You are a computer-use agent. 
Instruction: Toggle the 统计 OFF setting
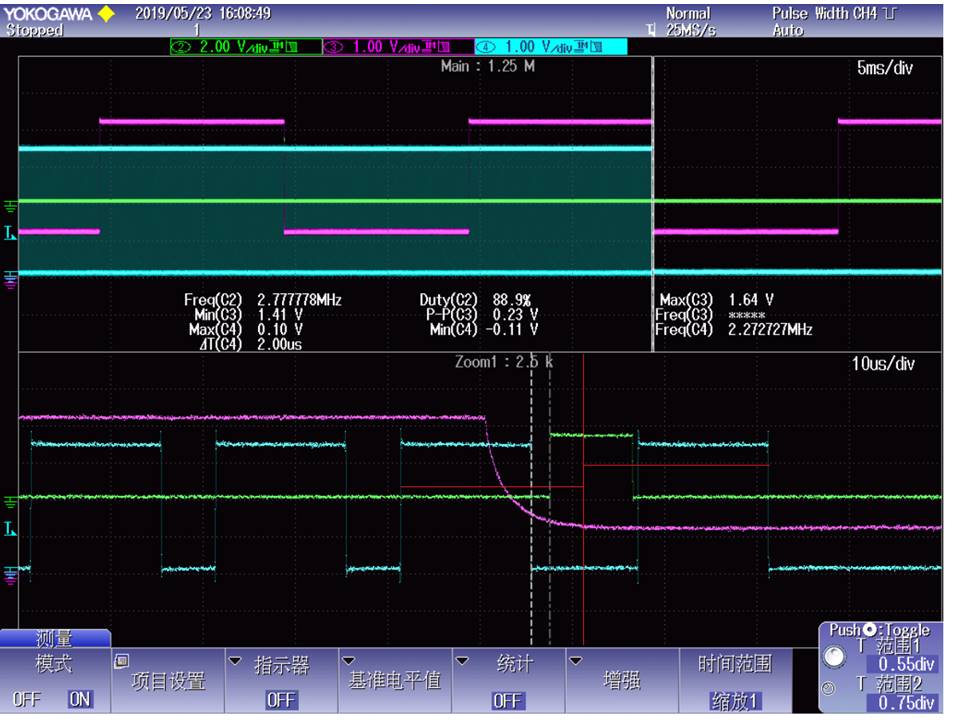tap(508, 700)
